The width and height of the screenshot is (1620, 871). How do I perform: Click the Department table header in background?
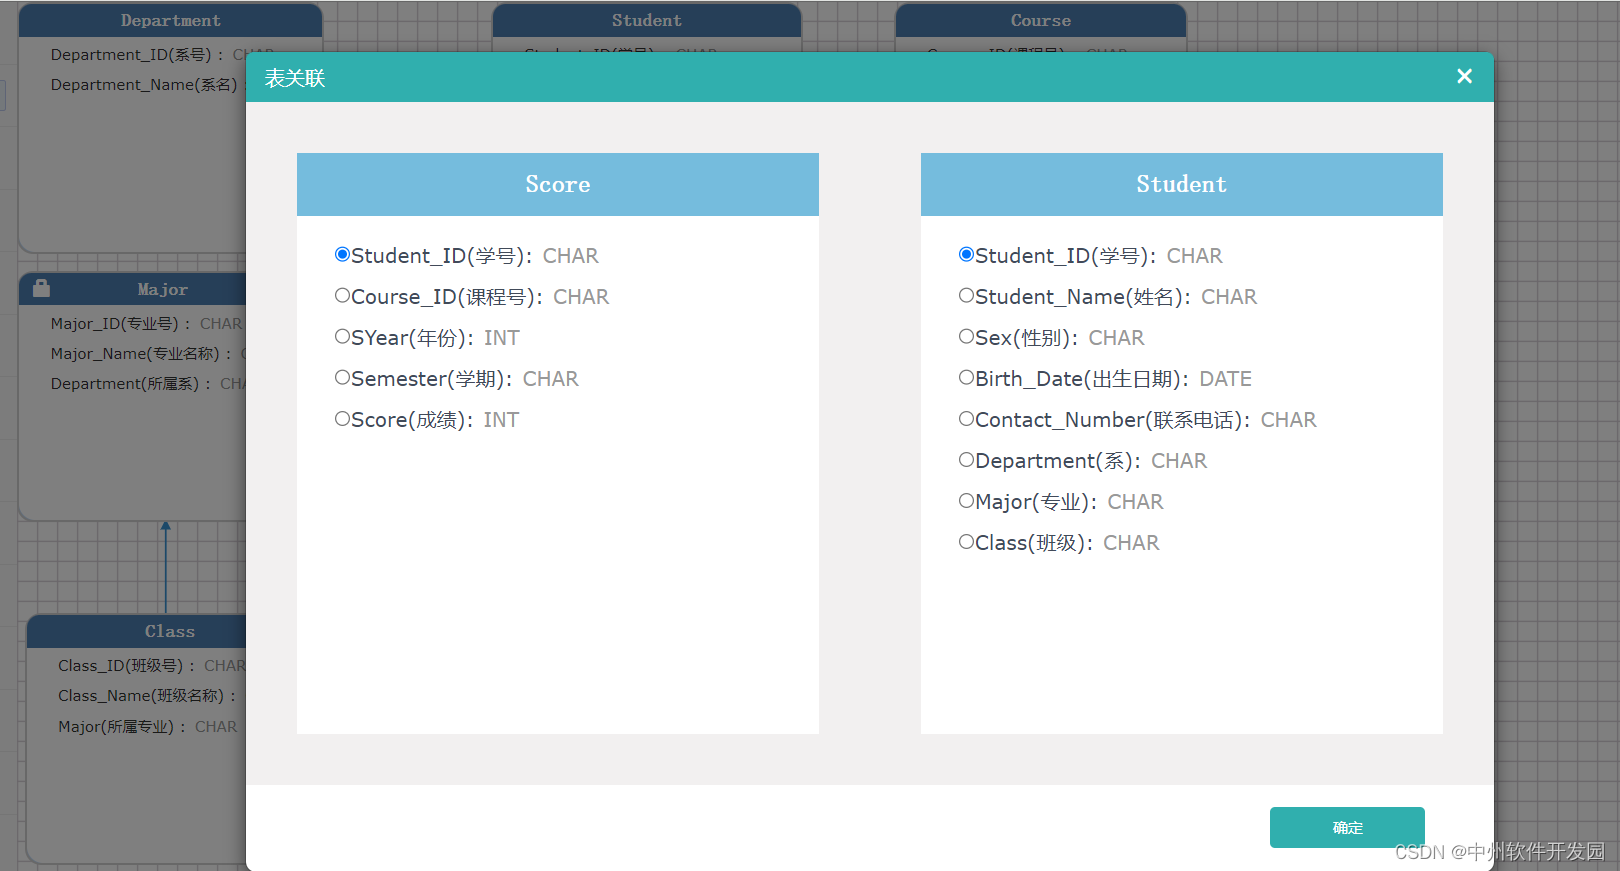pos(170,20)
